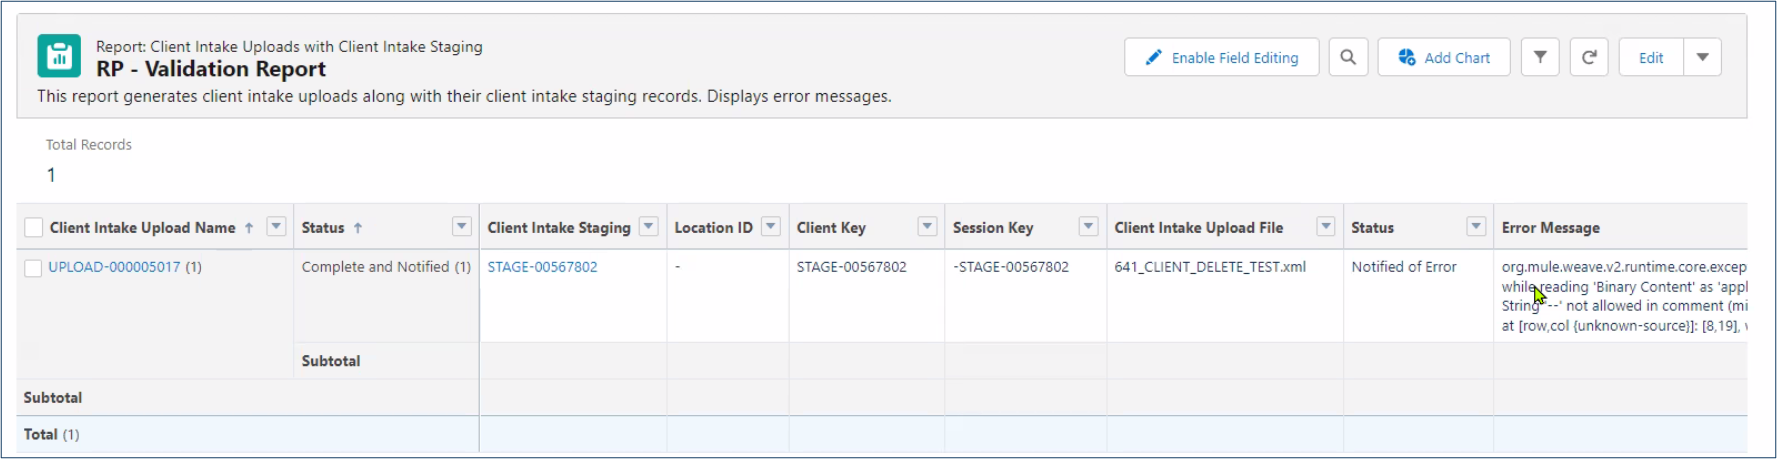Click Enable Field Editing pencil button
The height and width of the screenshot is (459, 1777).
(1221, 58)
